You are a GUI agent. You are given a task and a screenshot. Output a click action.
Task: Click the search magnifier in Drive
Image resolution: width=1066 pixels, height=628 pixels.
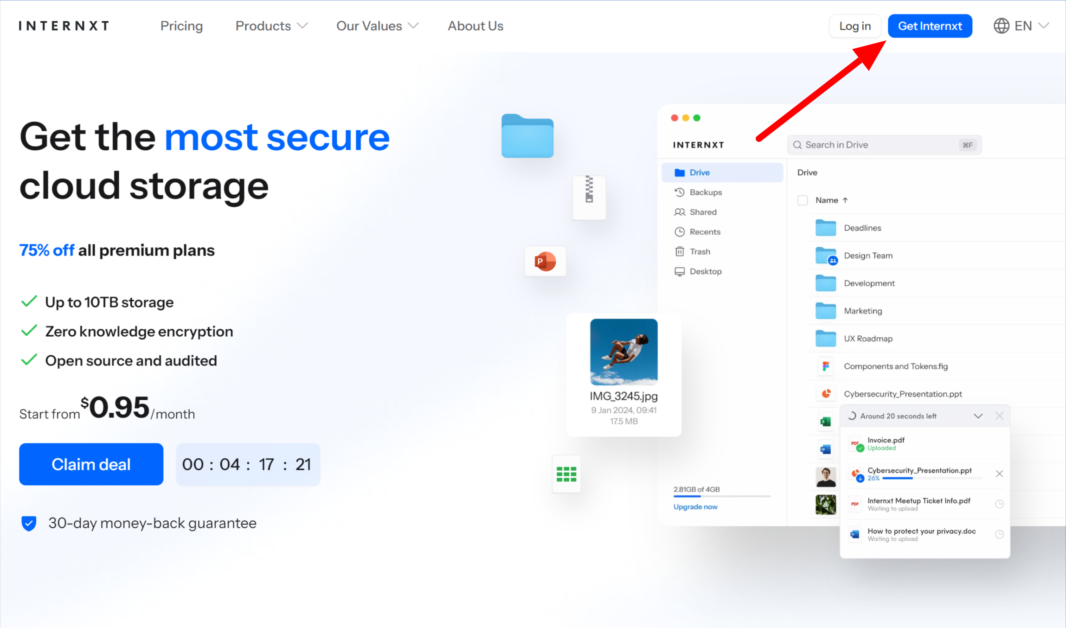[x=796, y=144]
